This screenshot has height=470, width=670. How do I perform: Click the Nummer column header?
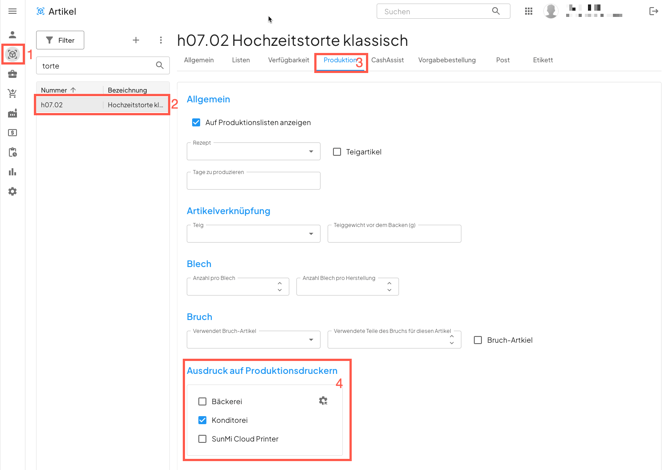[x=54, y=90]
